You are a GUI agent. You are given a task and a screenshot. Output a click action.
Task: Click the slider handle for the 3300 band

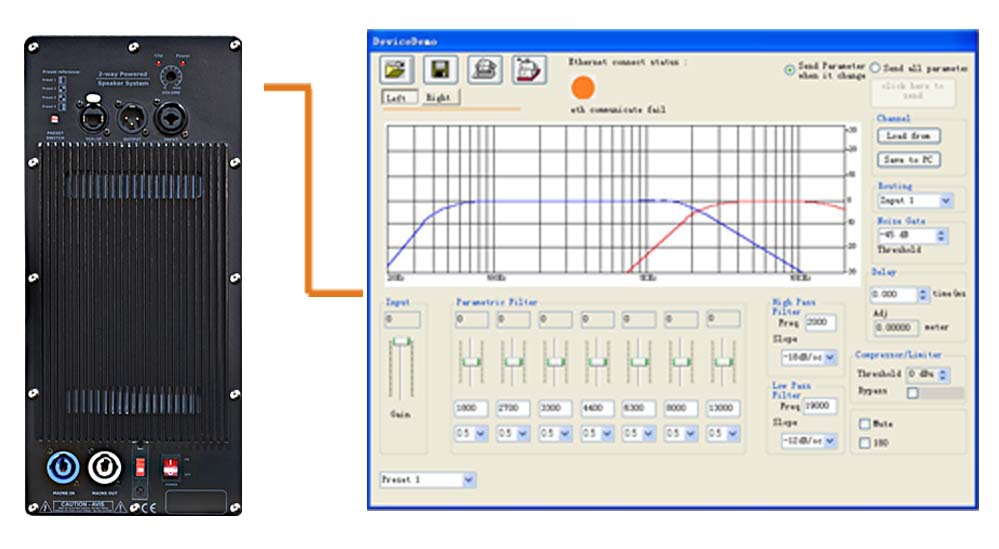(x=555, y=361)
